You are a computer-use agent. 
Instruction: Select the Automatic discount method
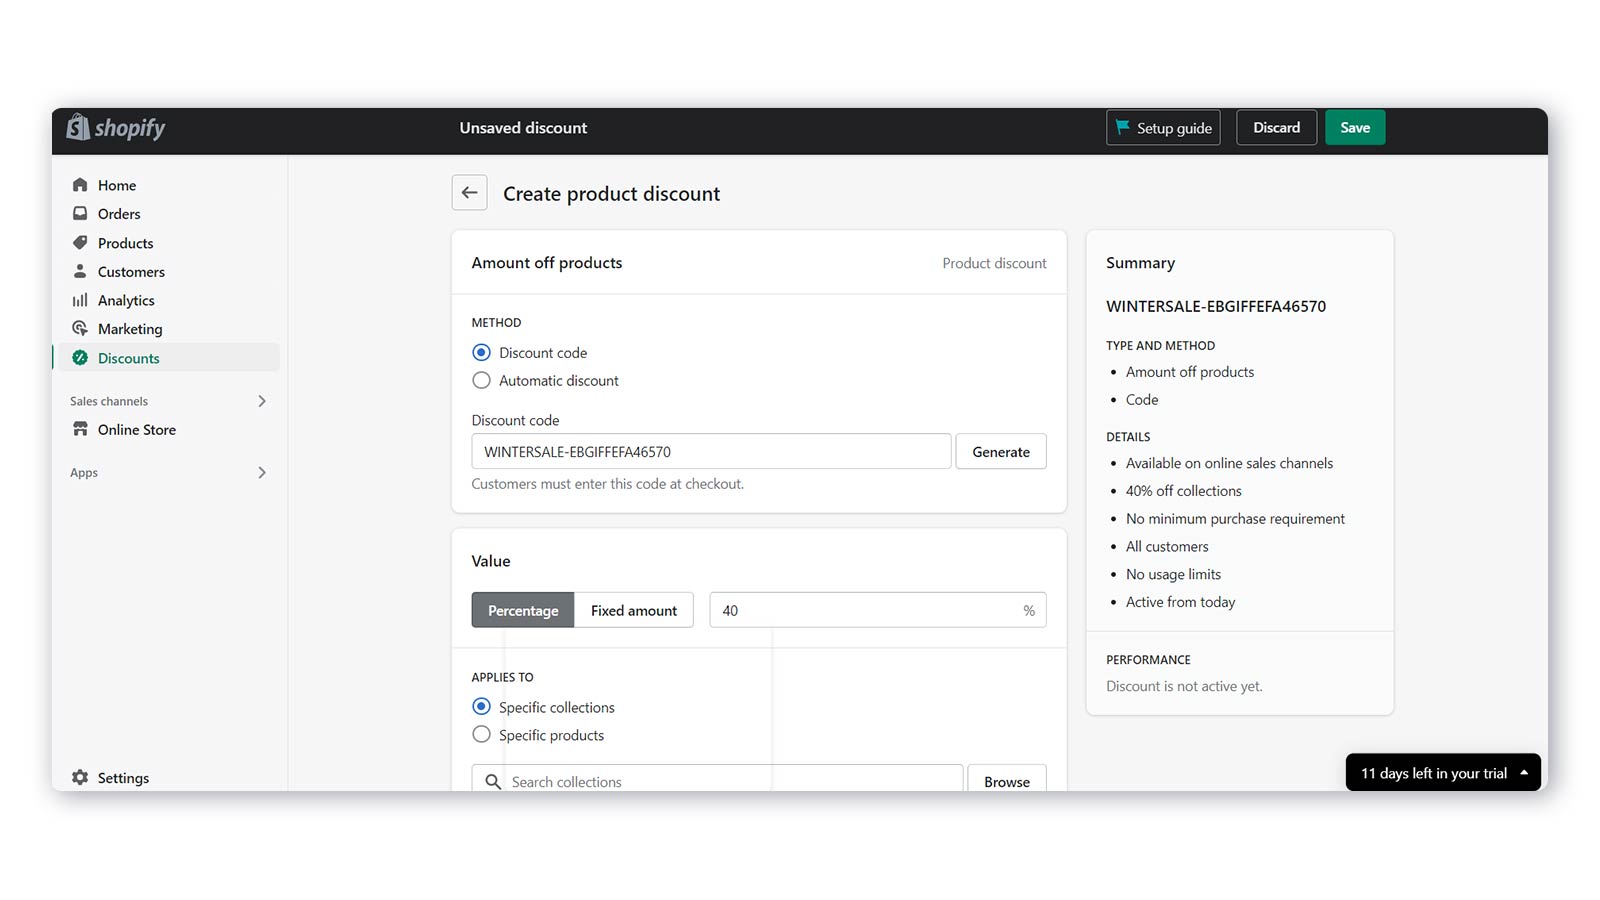[x=481, y=380]
